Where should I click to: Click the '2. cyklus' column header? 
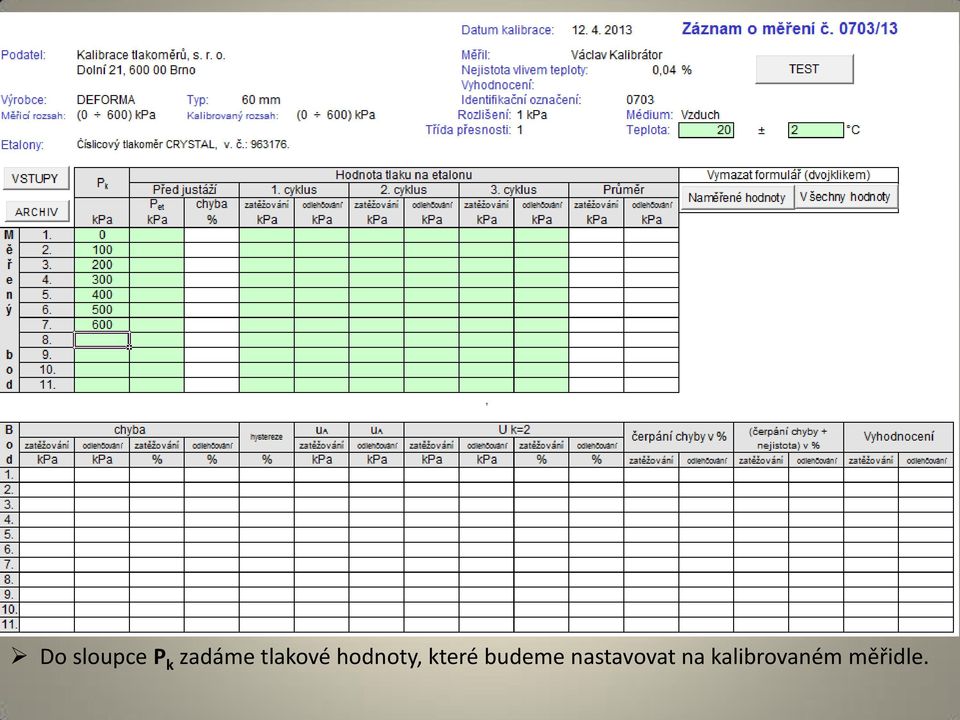[x=403, y=190]
